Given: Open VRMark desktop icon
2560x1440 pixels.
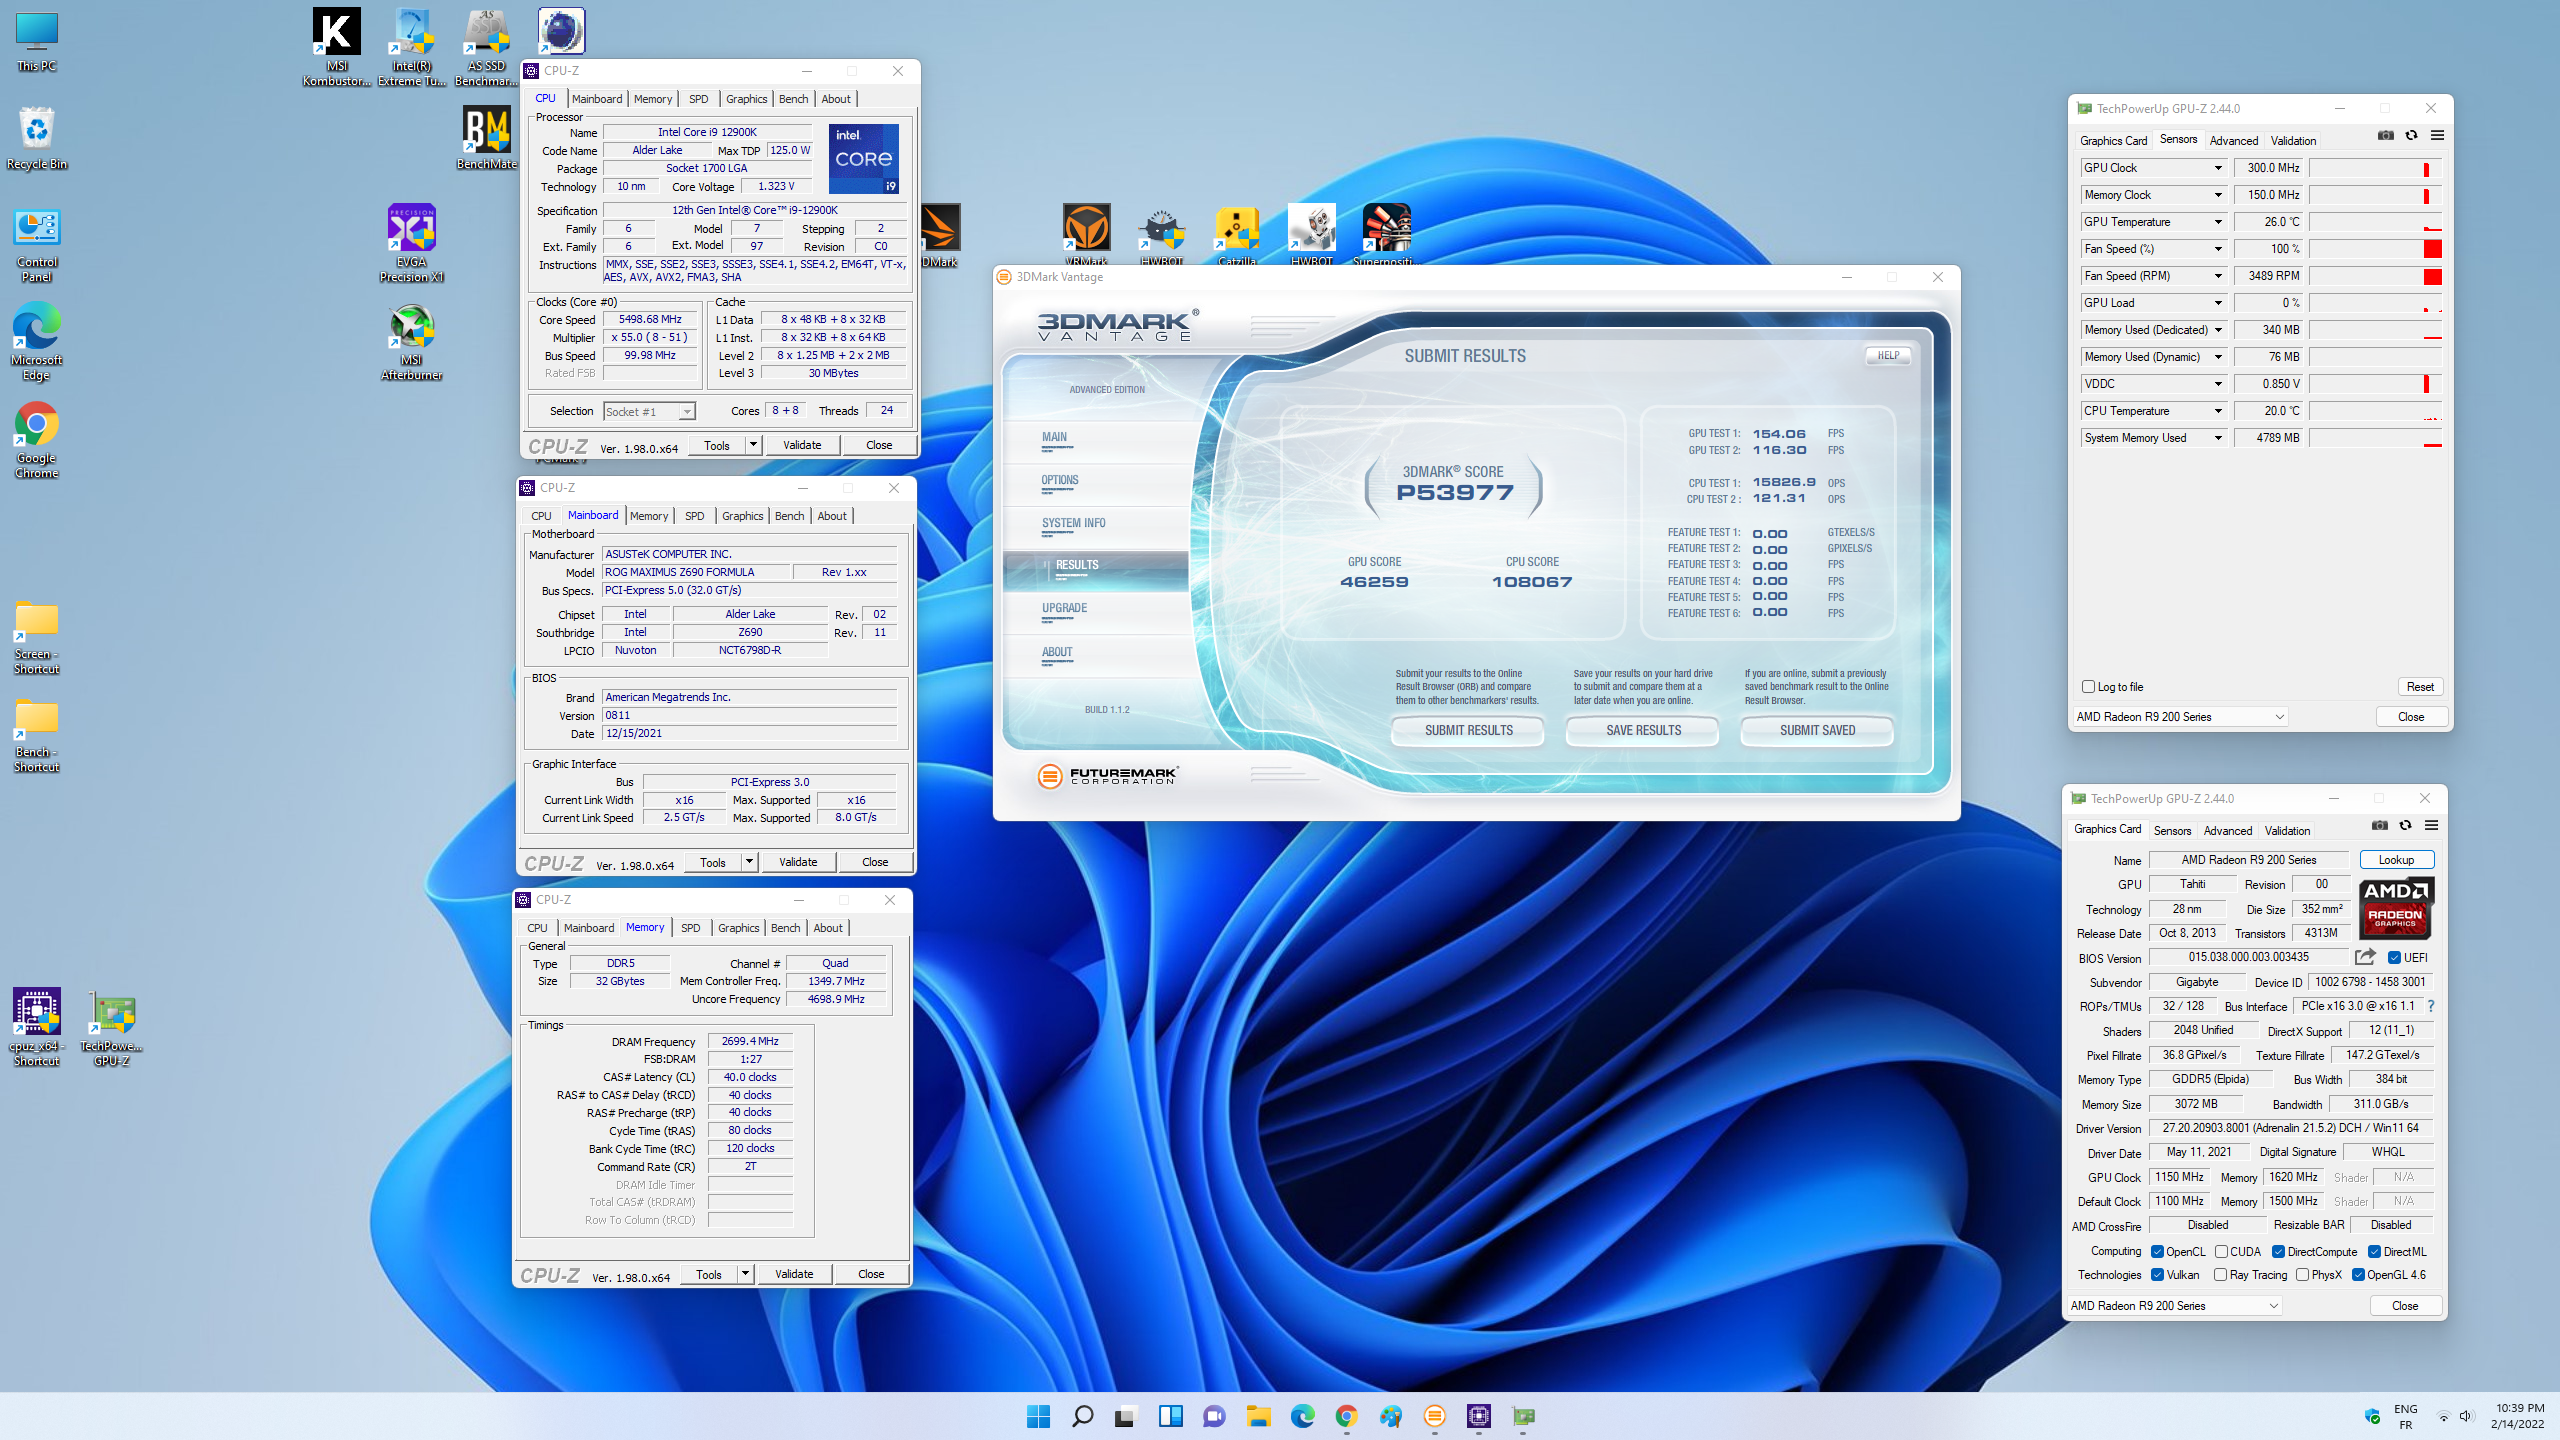Looking at the screenshot, I should (x=1087, y=236).
